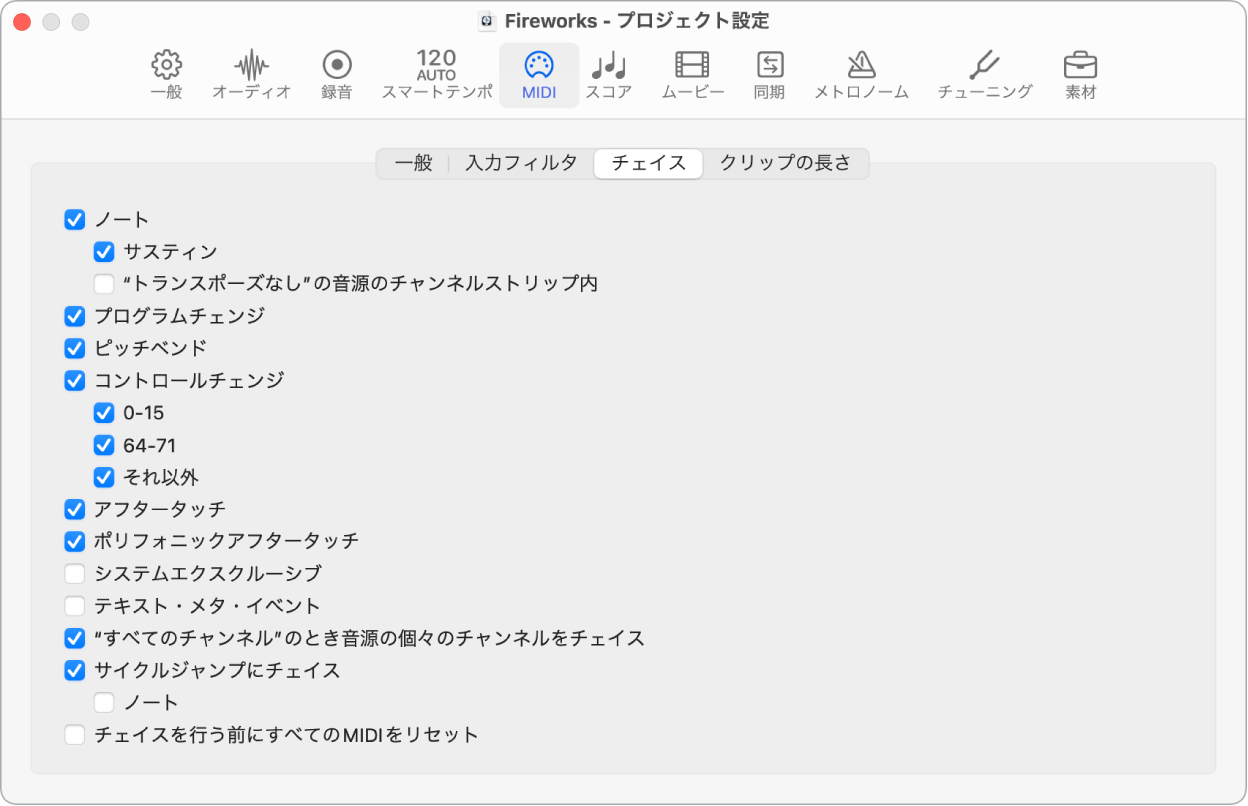Uncheck the 64-71 checkbox
This screenshot has width=1248, height=806.
[x=104, y=444]
